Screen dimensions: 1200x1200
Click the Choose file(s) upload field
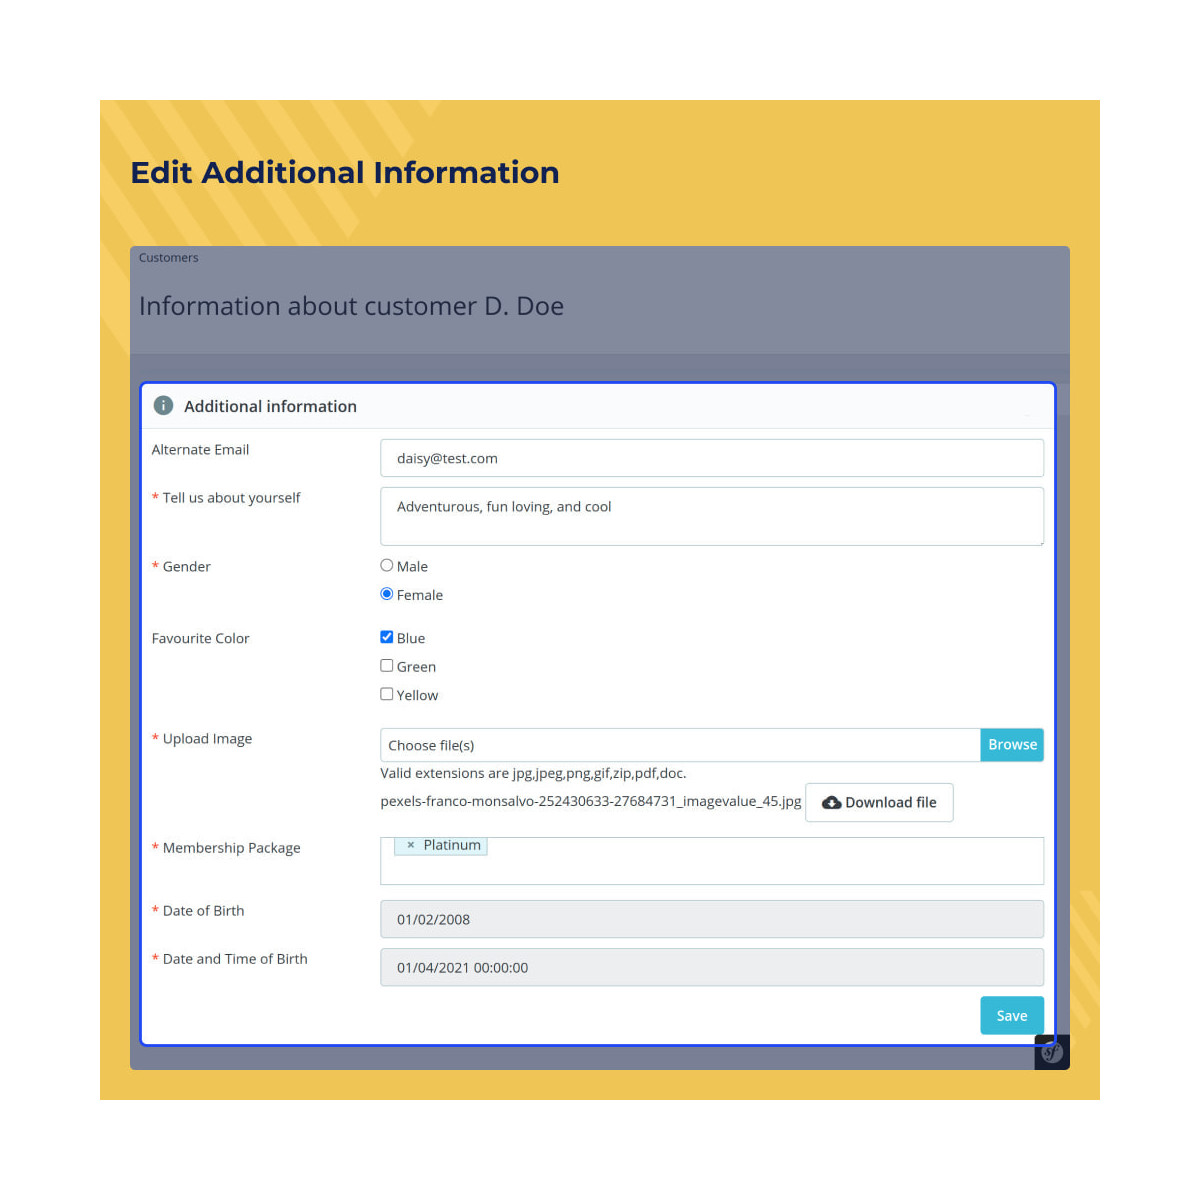(x=680, y=745)
